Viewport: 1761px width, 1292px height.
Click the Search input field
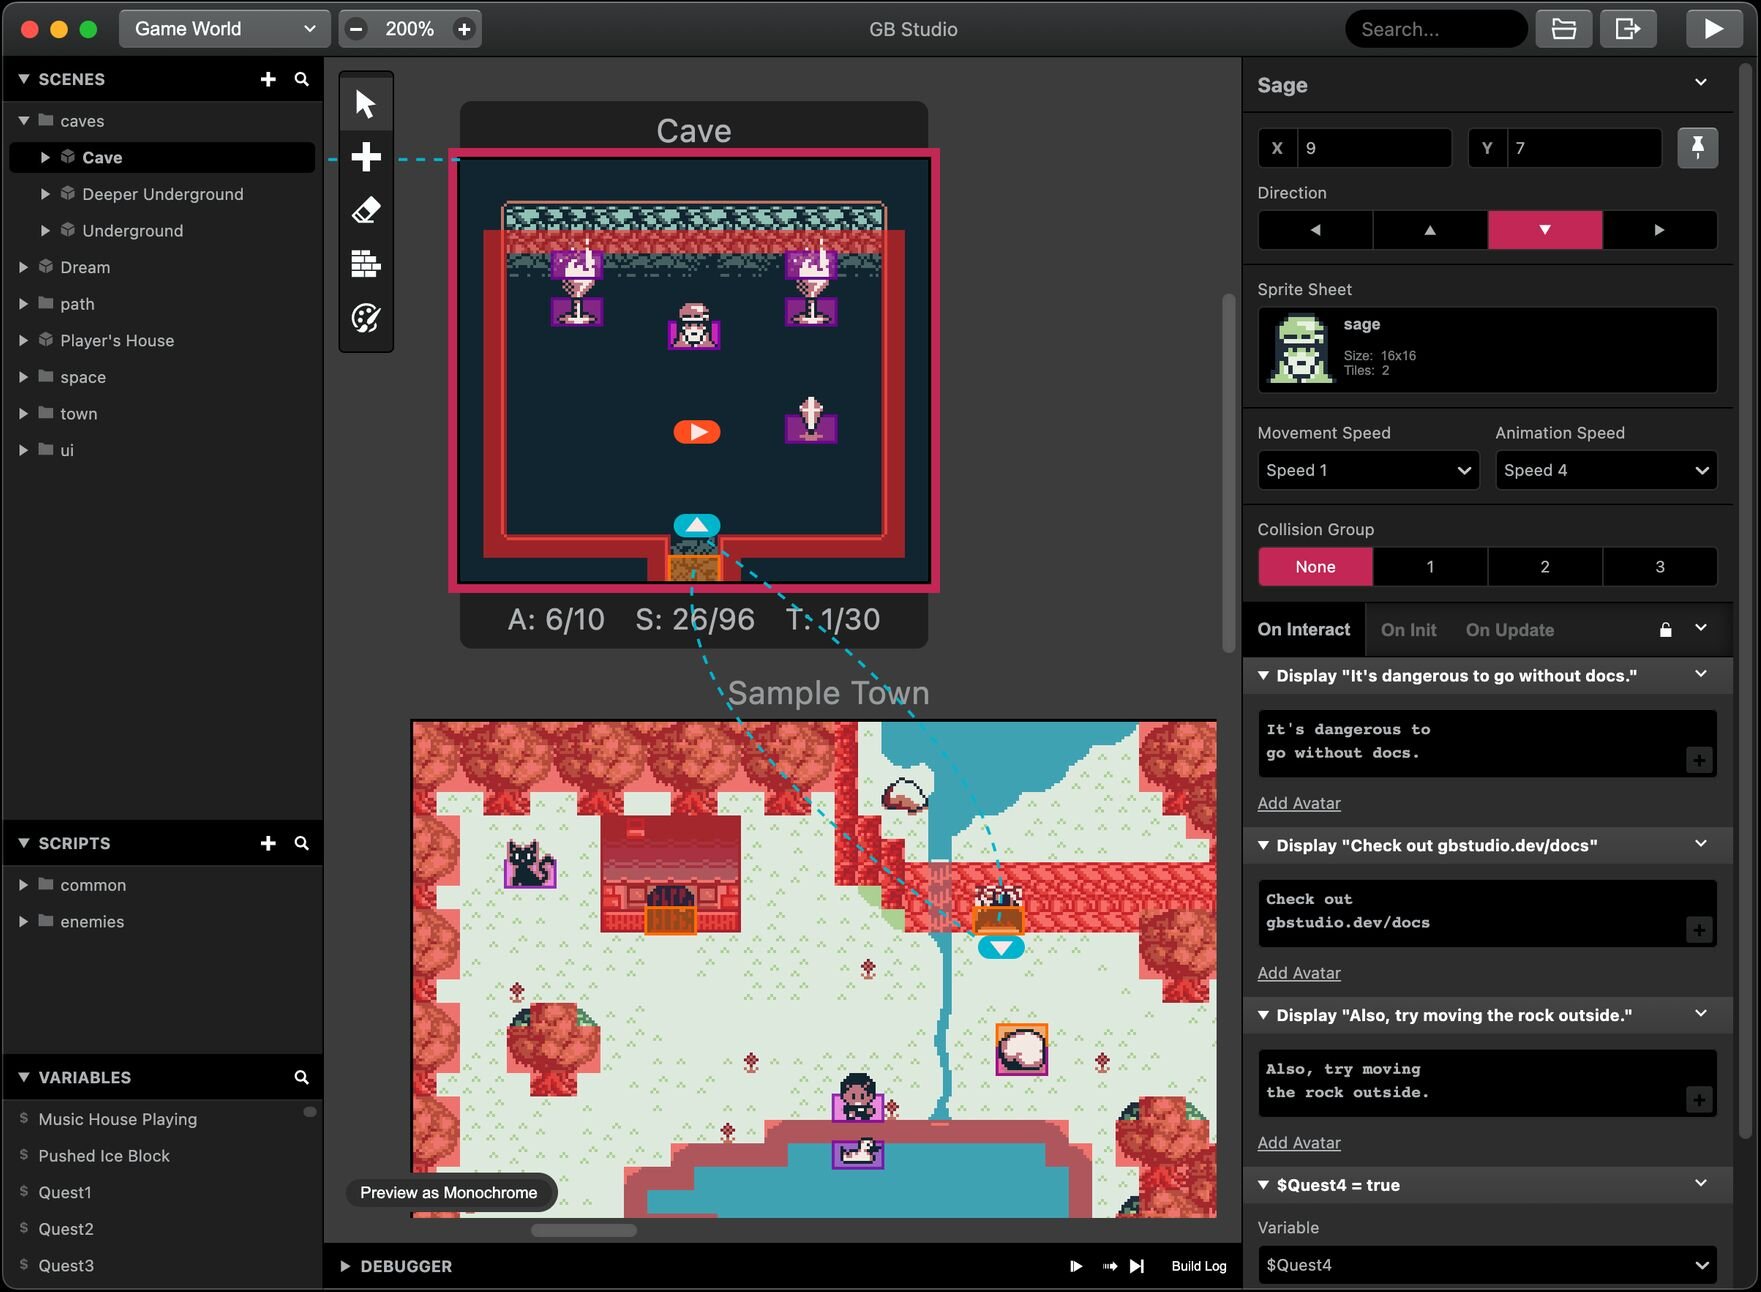tap(1435, 29)
